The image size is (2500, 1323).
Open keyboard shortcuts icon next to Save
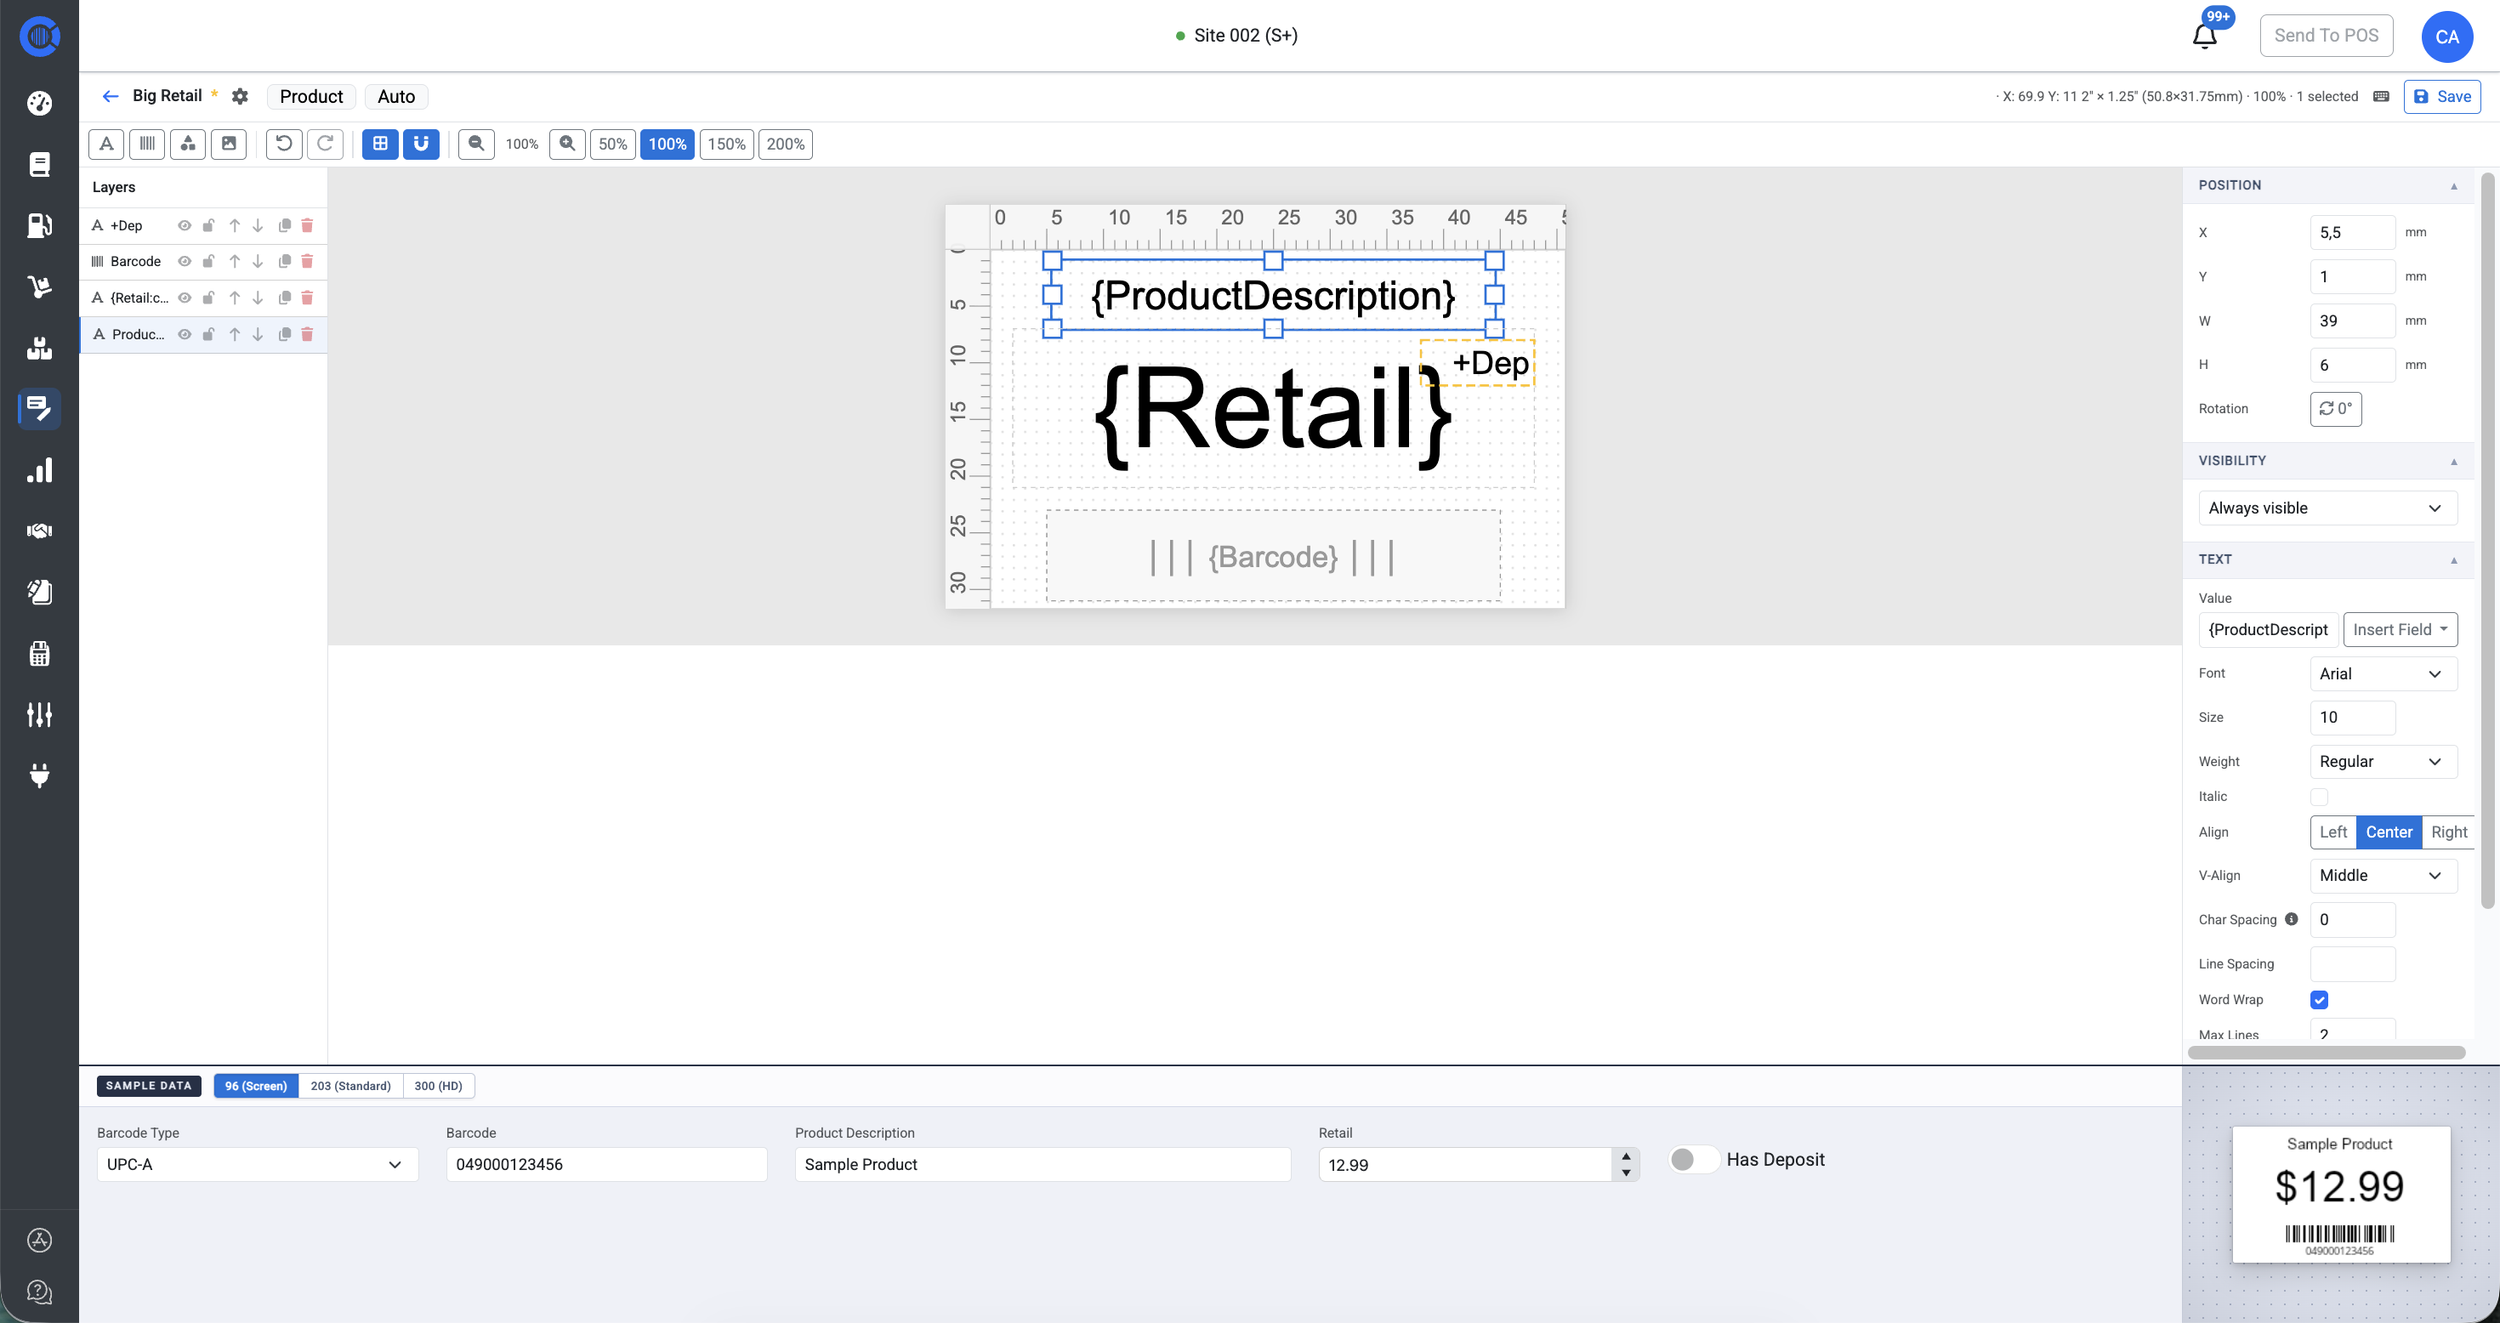[x=2381, y=97]
